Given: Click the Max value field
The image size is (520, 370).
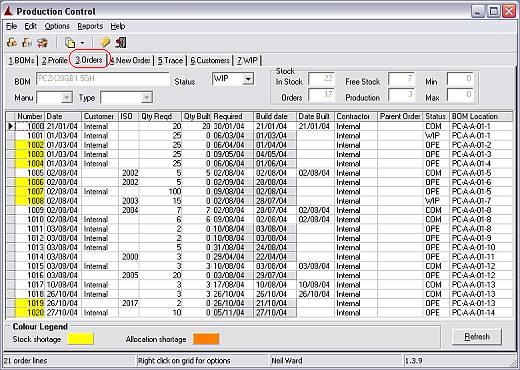Looking at the screenshot, I should tap(460, 95).
